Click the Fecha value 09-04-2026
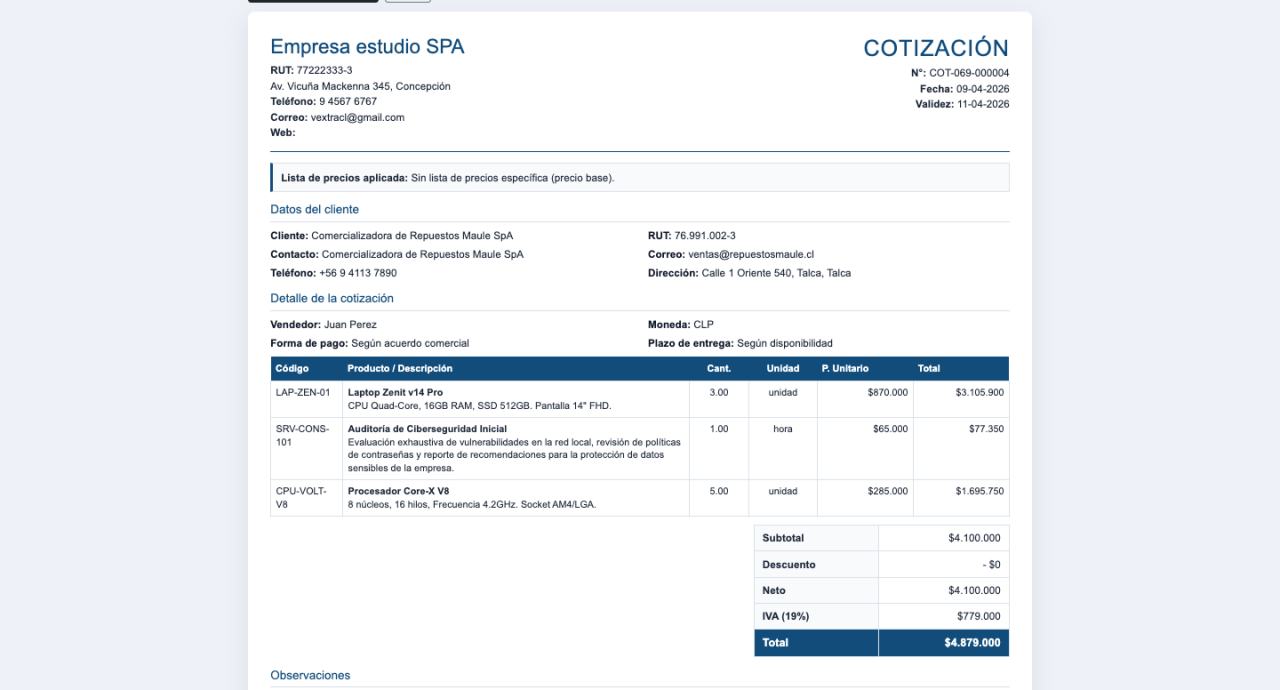This screenshot has height=690, width=1280. tap(982, 89)
